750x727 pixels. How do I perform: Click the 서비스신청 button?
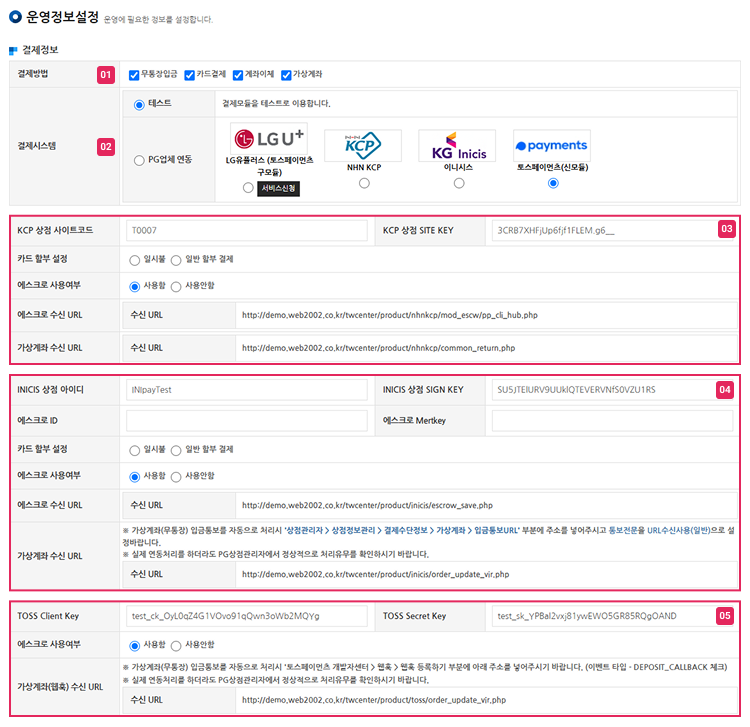click(278, 188)
